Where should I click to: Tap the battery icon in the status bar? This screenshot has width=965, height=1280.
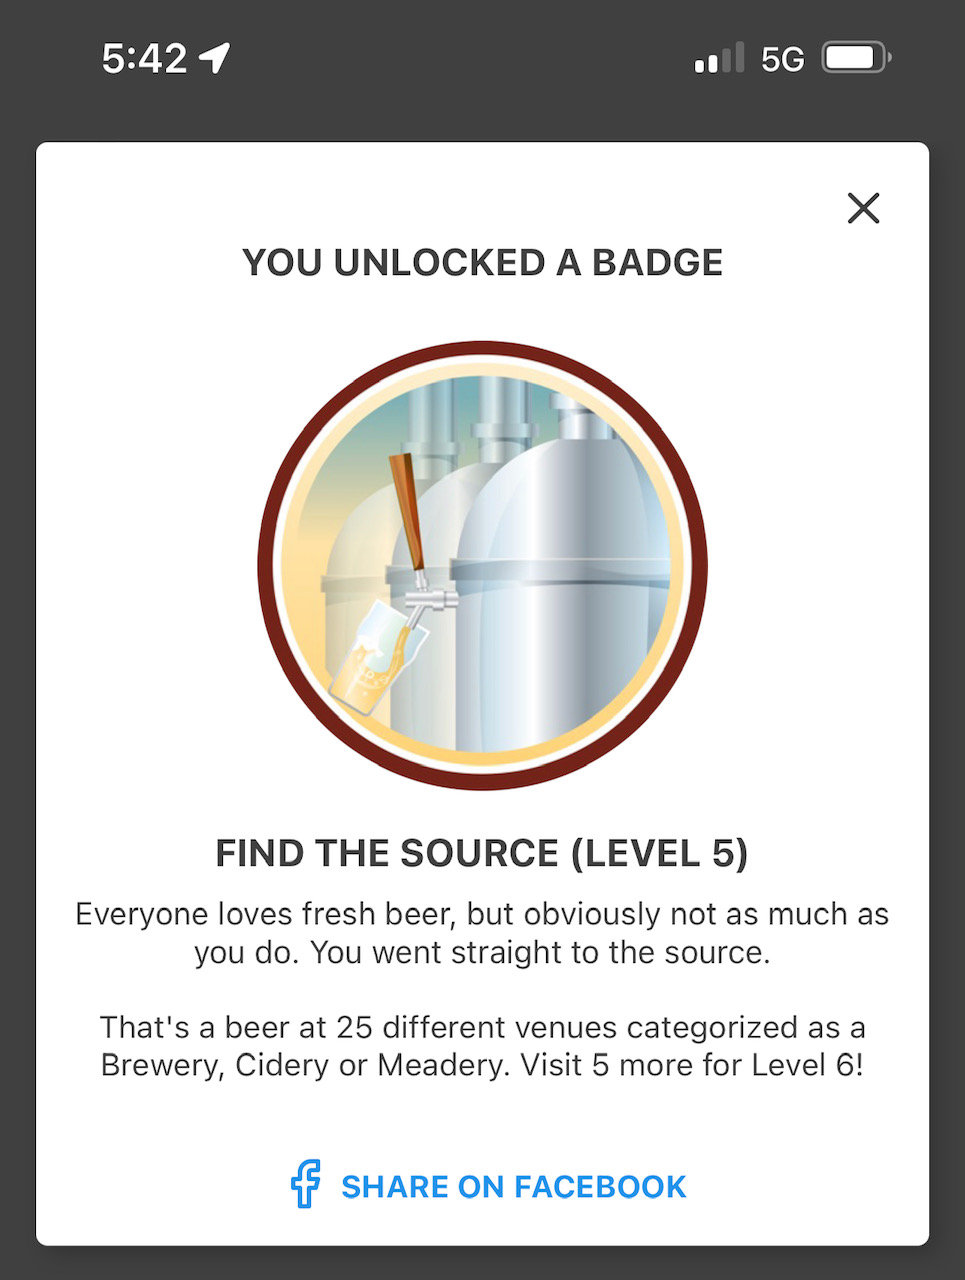click(855, 59)
